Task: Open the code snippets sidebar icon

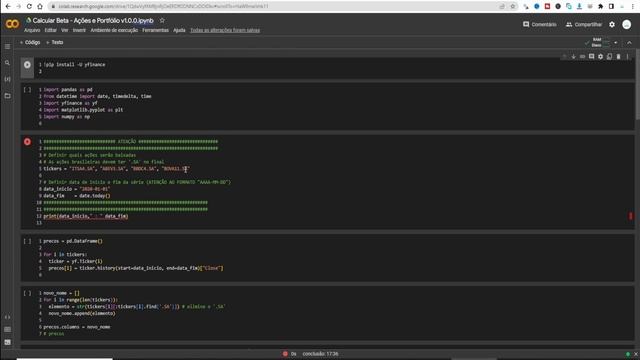Action: [x=7, y=317]
